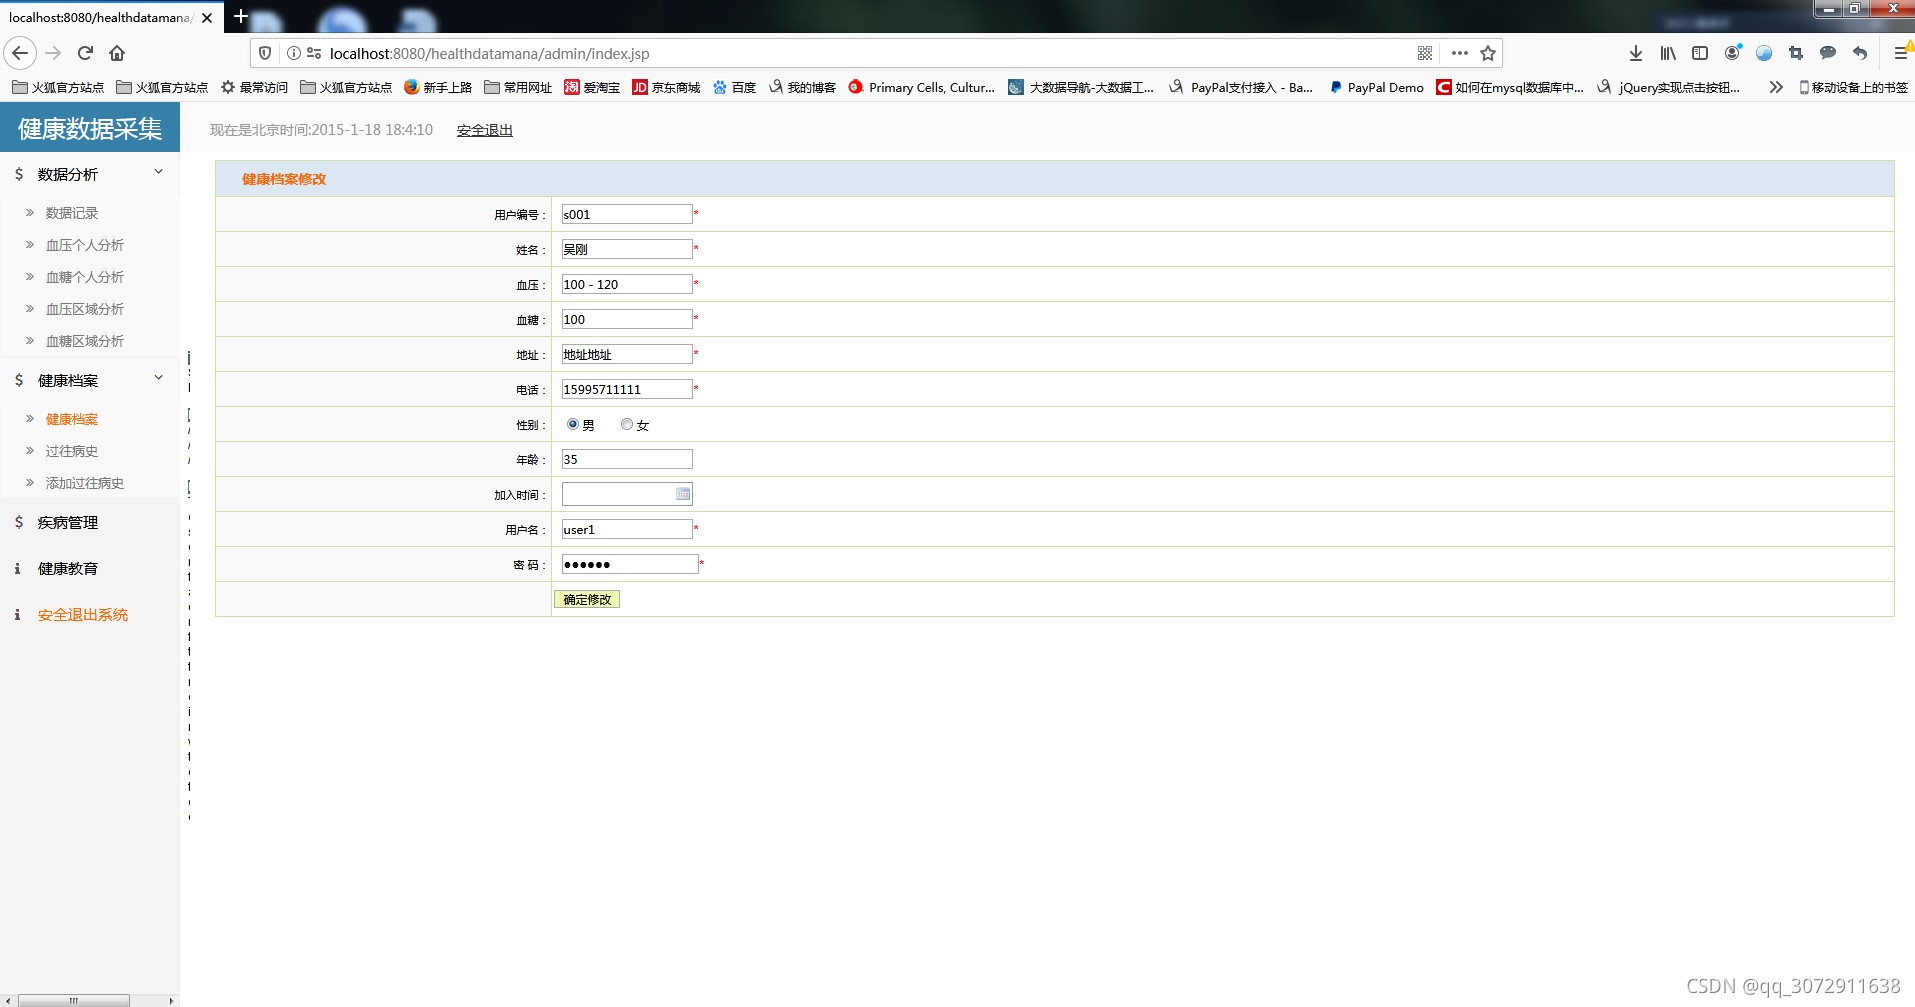Open 添加过往病史 in the sidebar
1915x1007 pixels.
[x=85, y=483]
